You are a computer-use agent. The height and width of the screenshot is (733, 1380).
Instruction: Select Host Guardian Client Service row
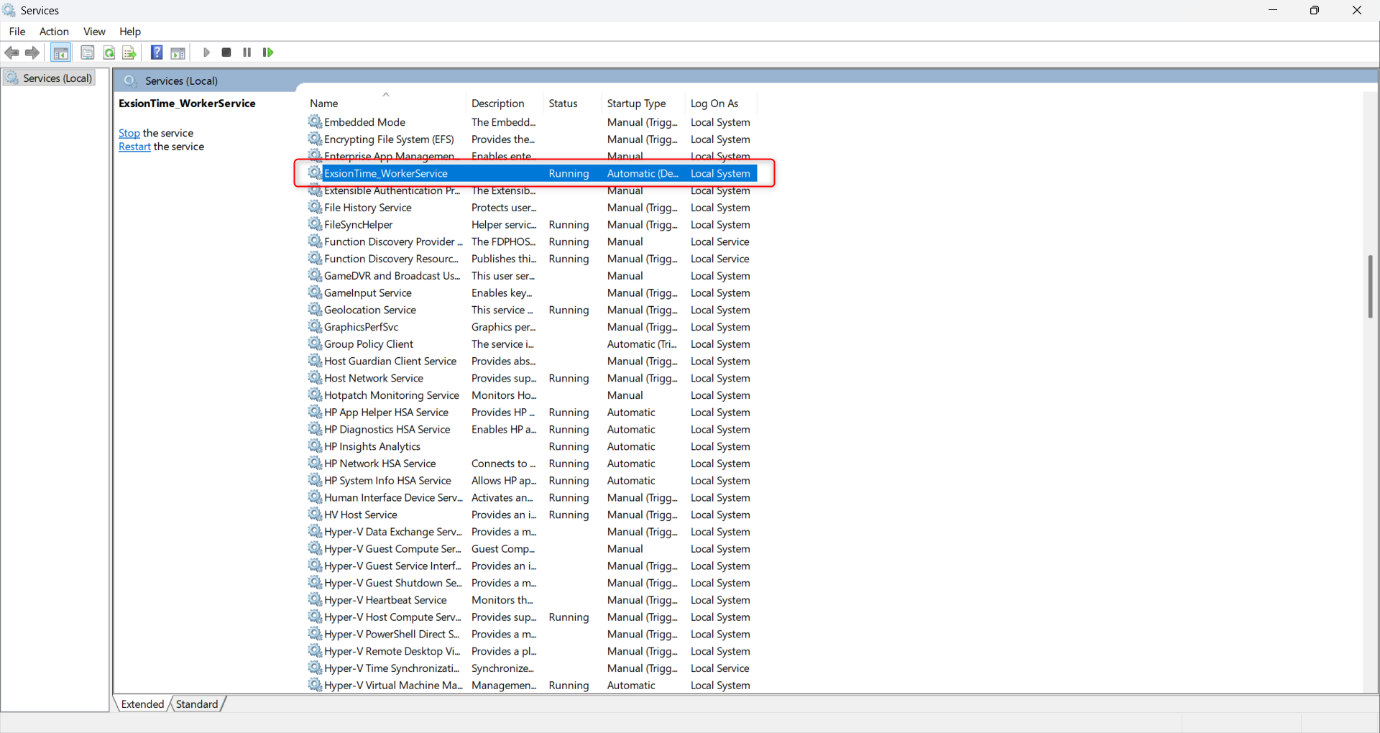531,361
